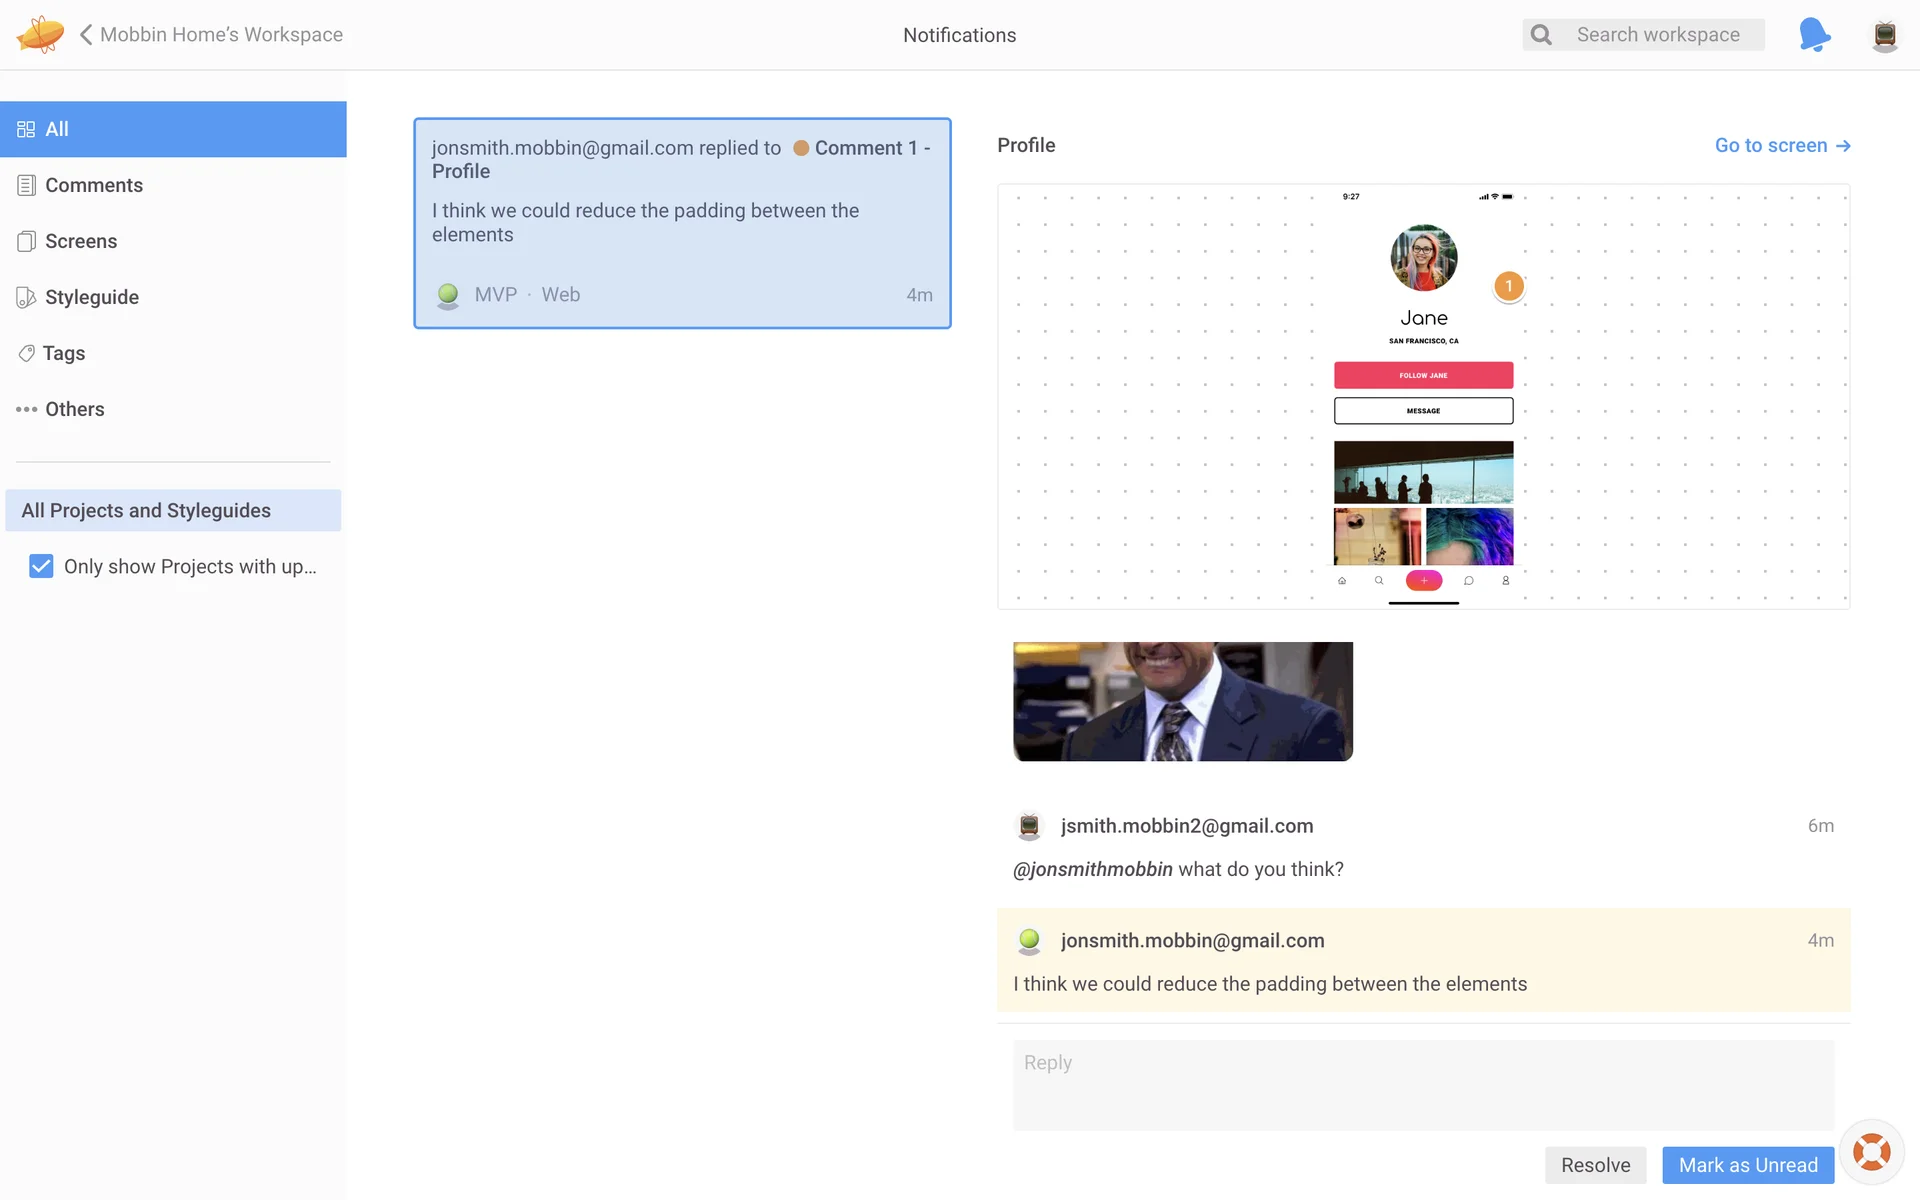Click jsmith.mobbin2 commenter avatar icon
This screenshot has height=1200, width=1920.
coord(1029,826)
